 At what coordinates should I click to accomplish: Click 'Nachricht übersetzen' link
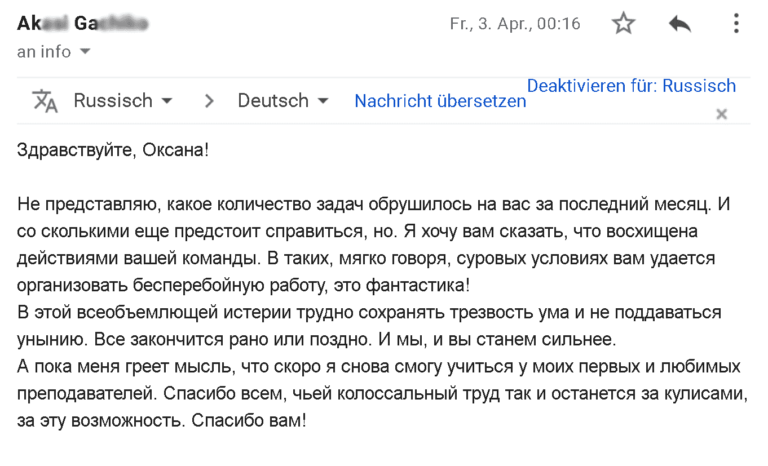(440, 101)
